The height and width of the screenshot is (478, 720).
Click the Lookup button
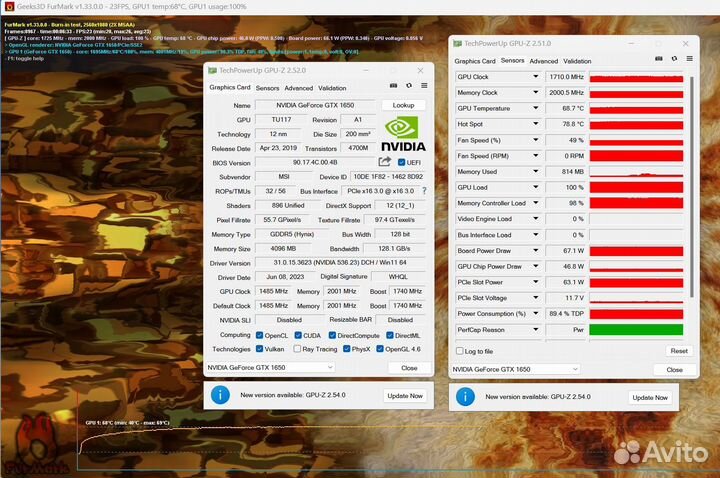(x=403, y=105)
